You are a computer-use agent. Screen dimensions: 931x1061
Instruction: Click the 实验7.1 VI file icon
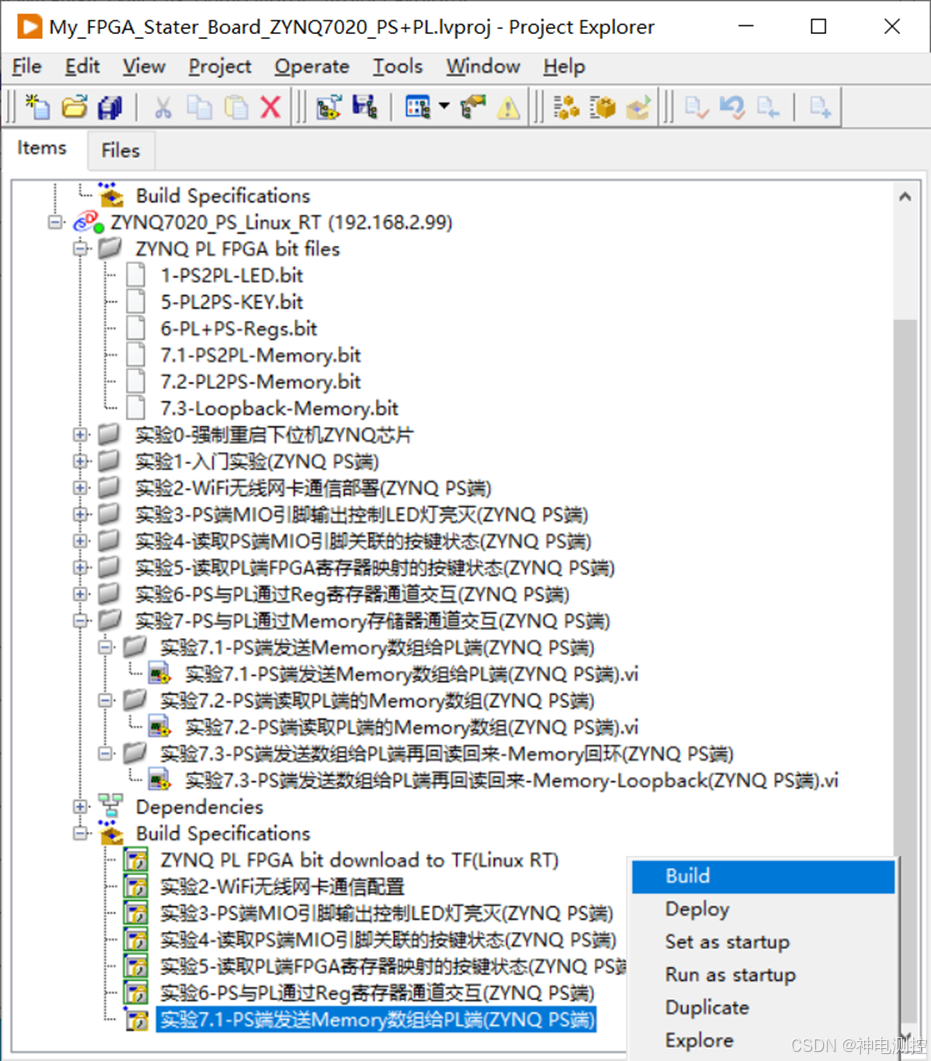pyautogui.click(x=160, y=674)
